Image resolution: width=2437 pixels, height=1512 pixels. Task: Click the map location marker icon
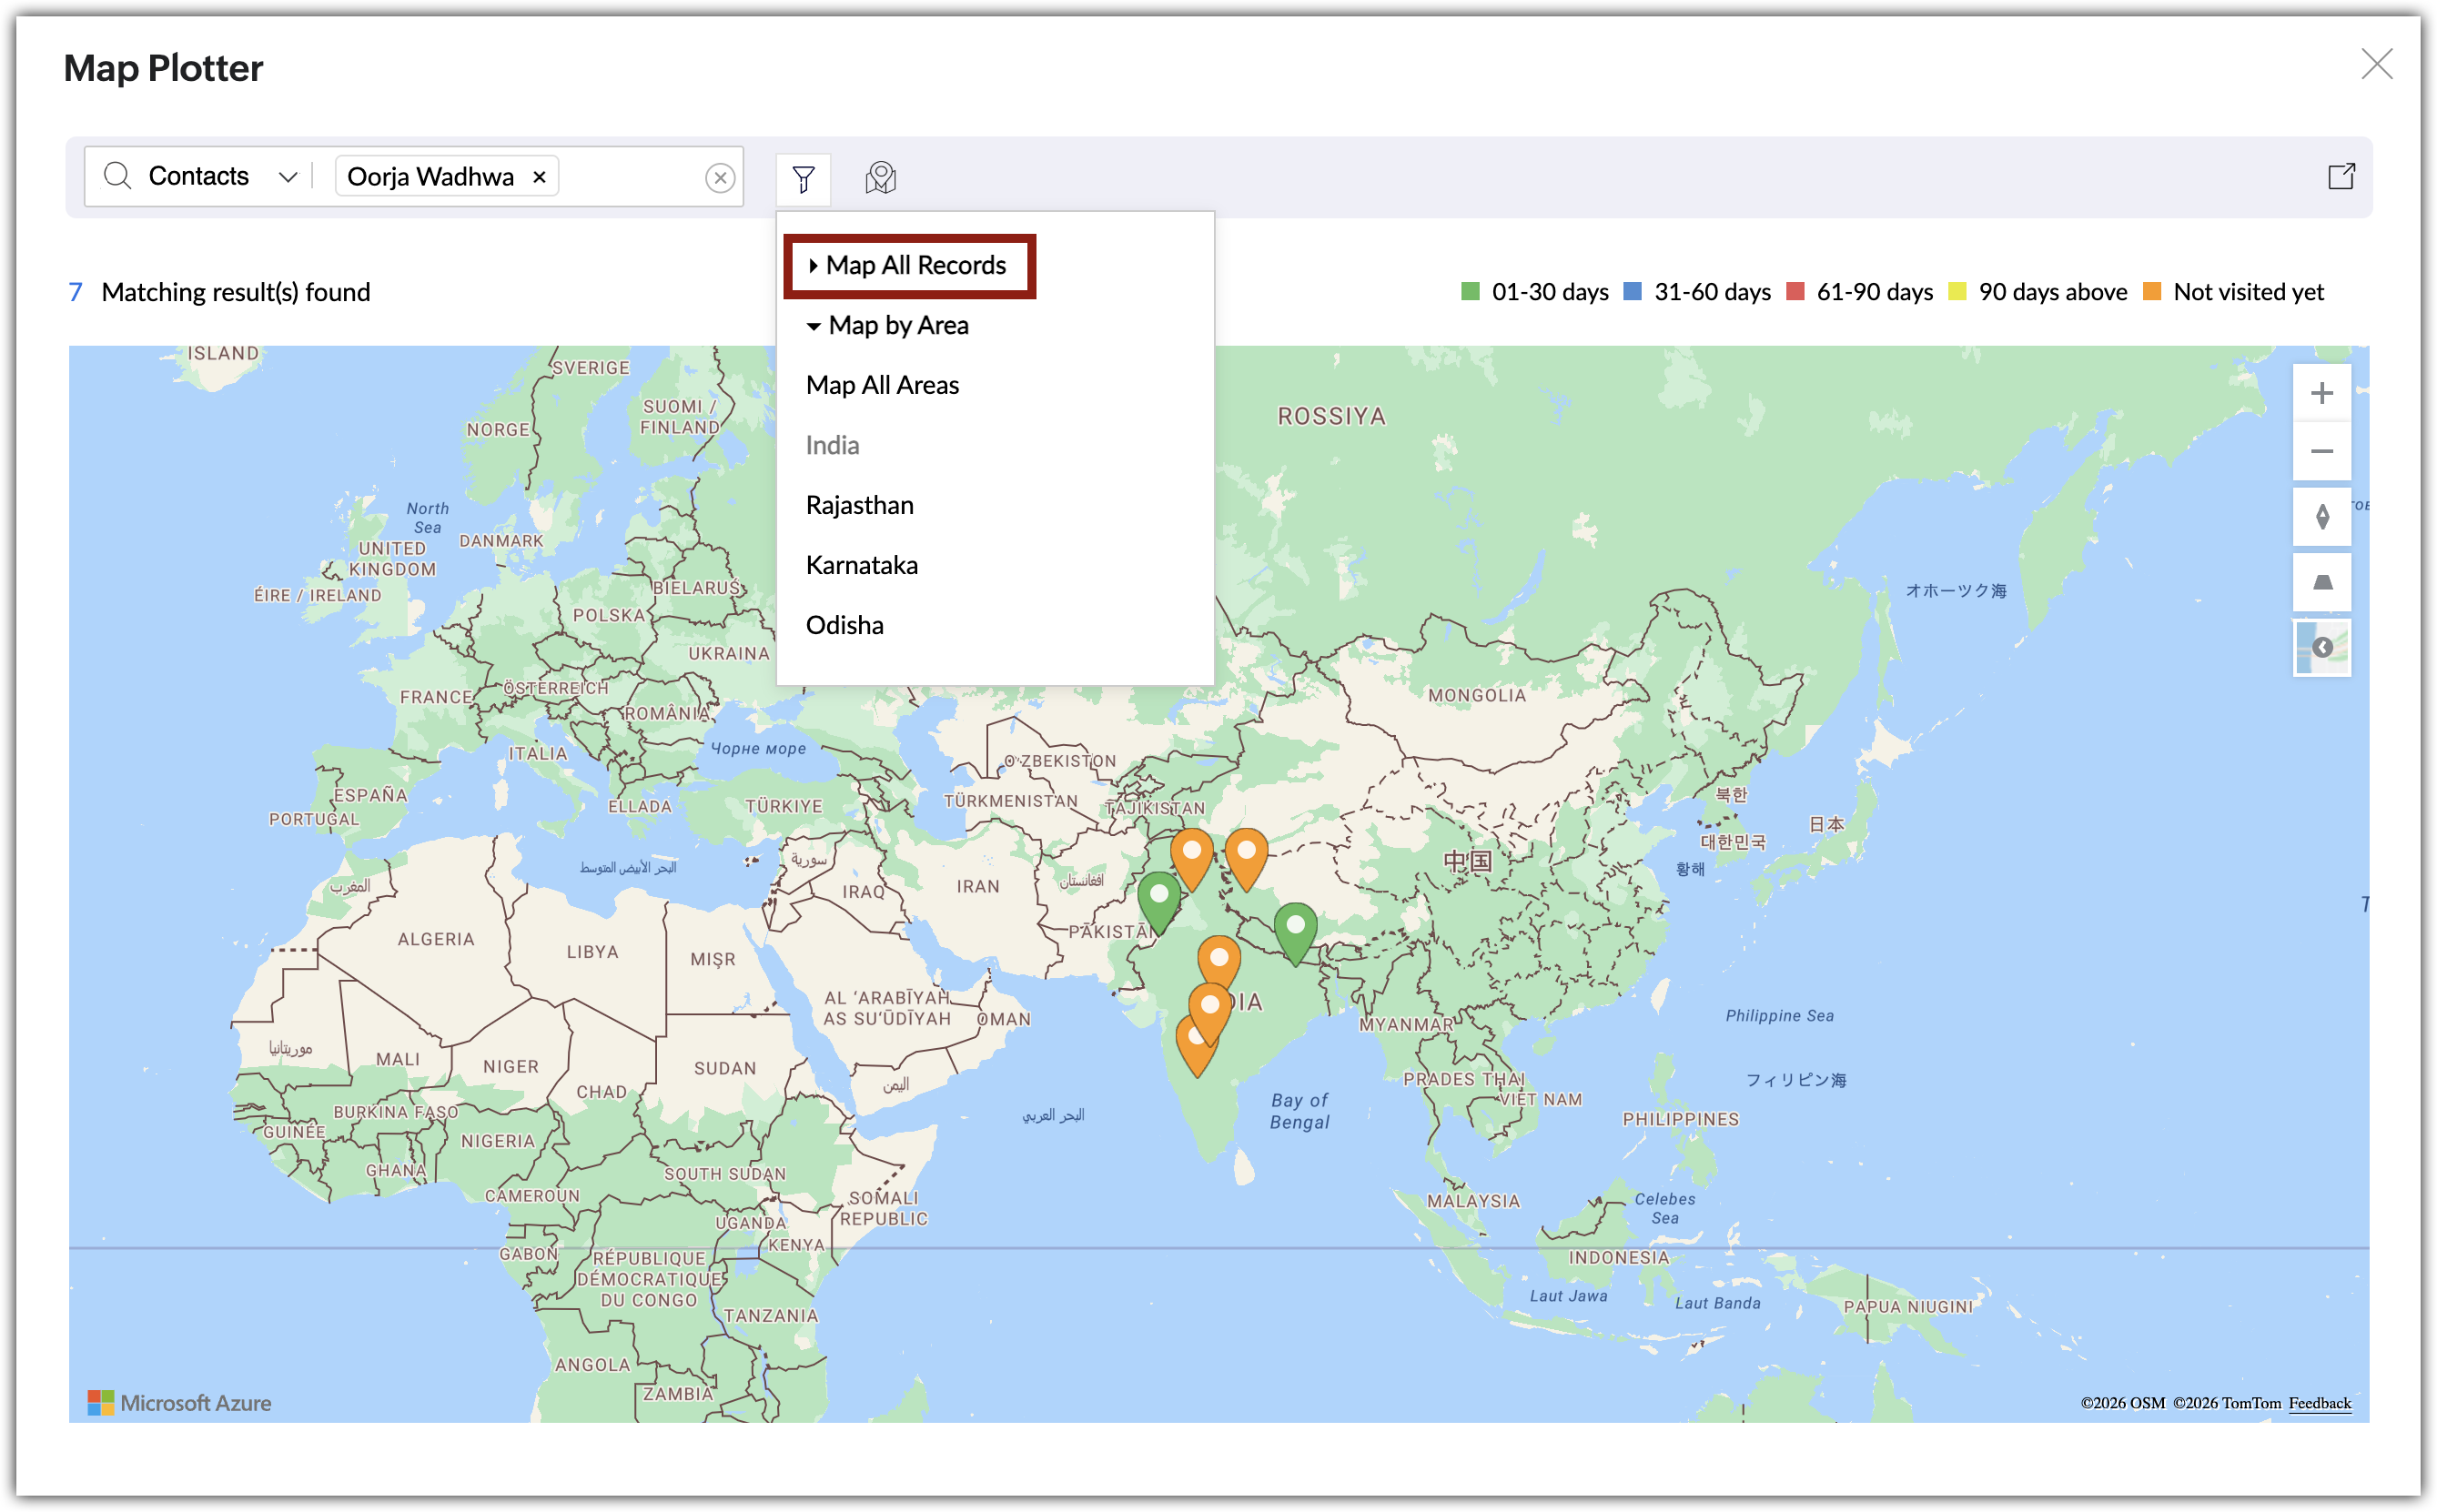click(880, 178)
